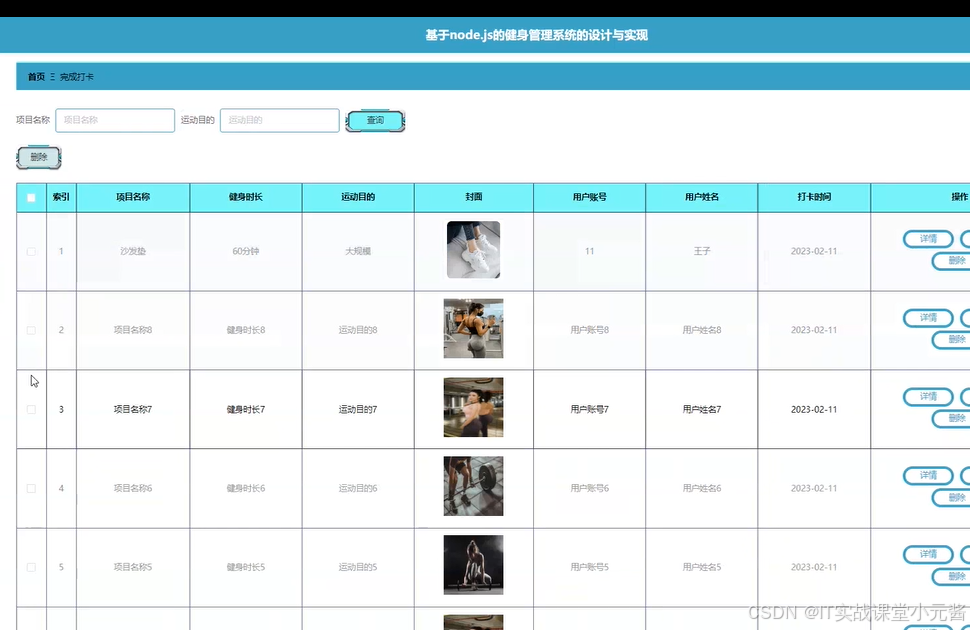The width and height of the screenshot is (970, 630).
Task: Click the 项目名称 input field
Action: [114, 120]
